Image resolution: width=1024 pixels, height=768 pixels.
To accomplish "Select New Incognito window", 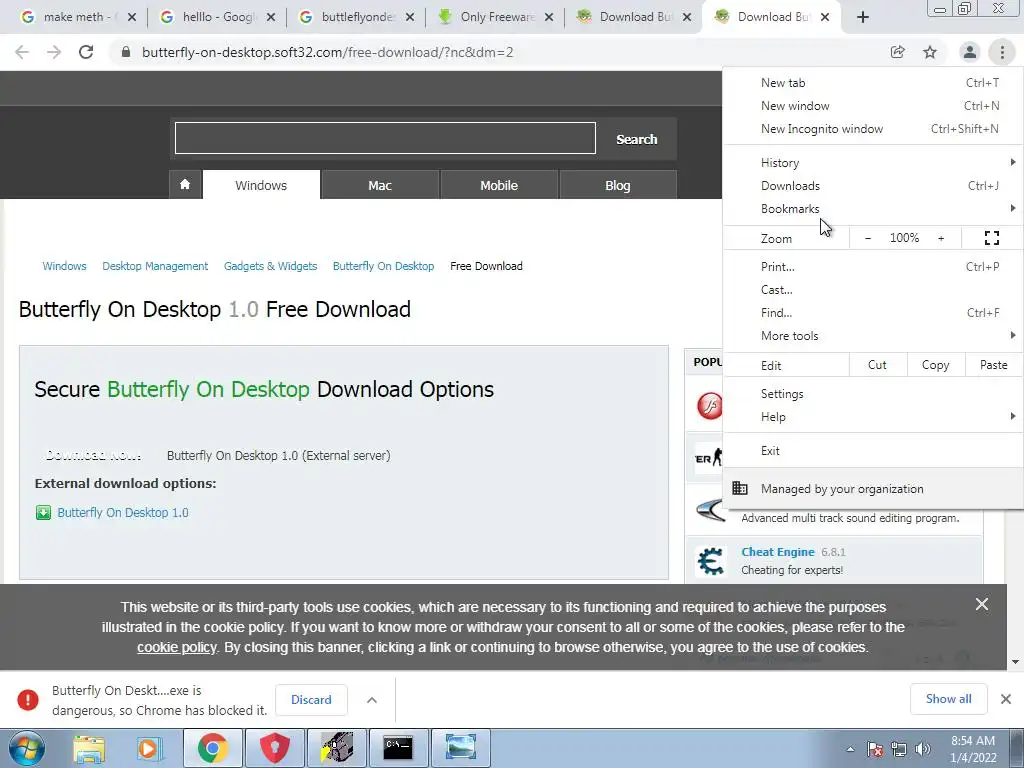I will 872,129.
